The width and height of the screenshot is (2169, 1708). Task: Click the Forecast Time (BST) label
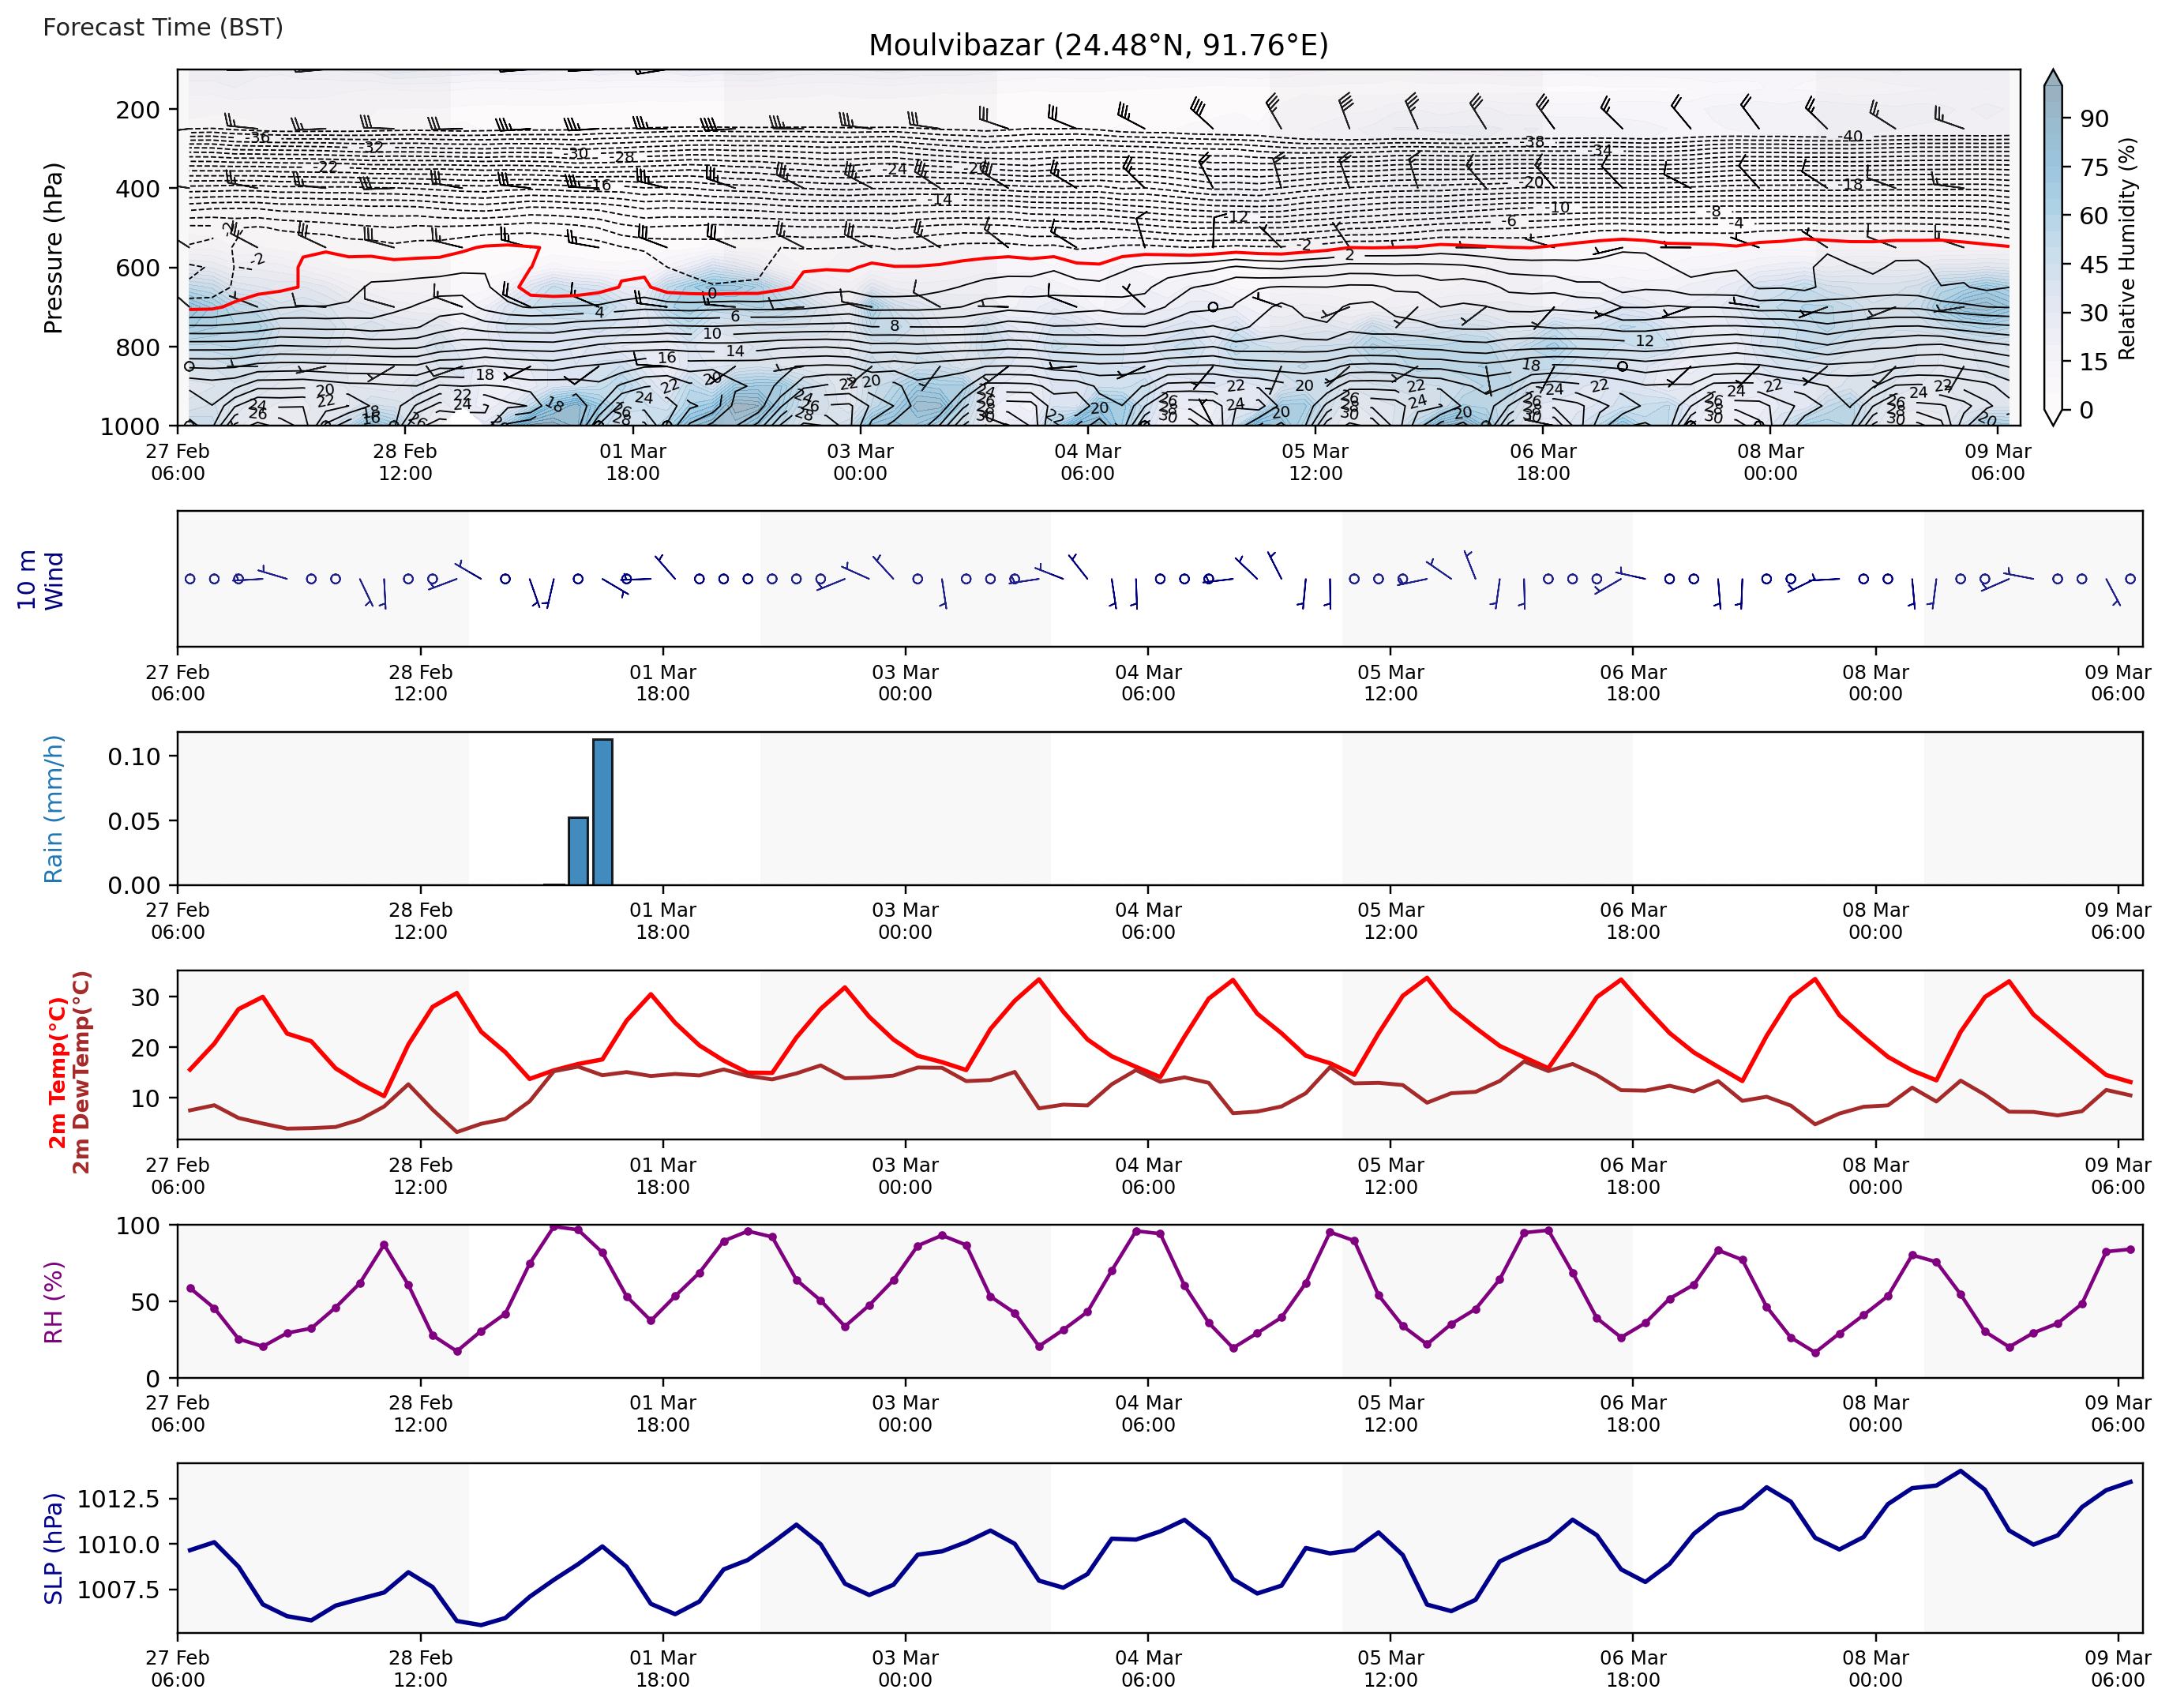pos(163,27)
